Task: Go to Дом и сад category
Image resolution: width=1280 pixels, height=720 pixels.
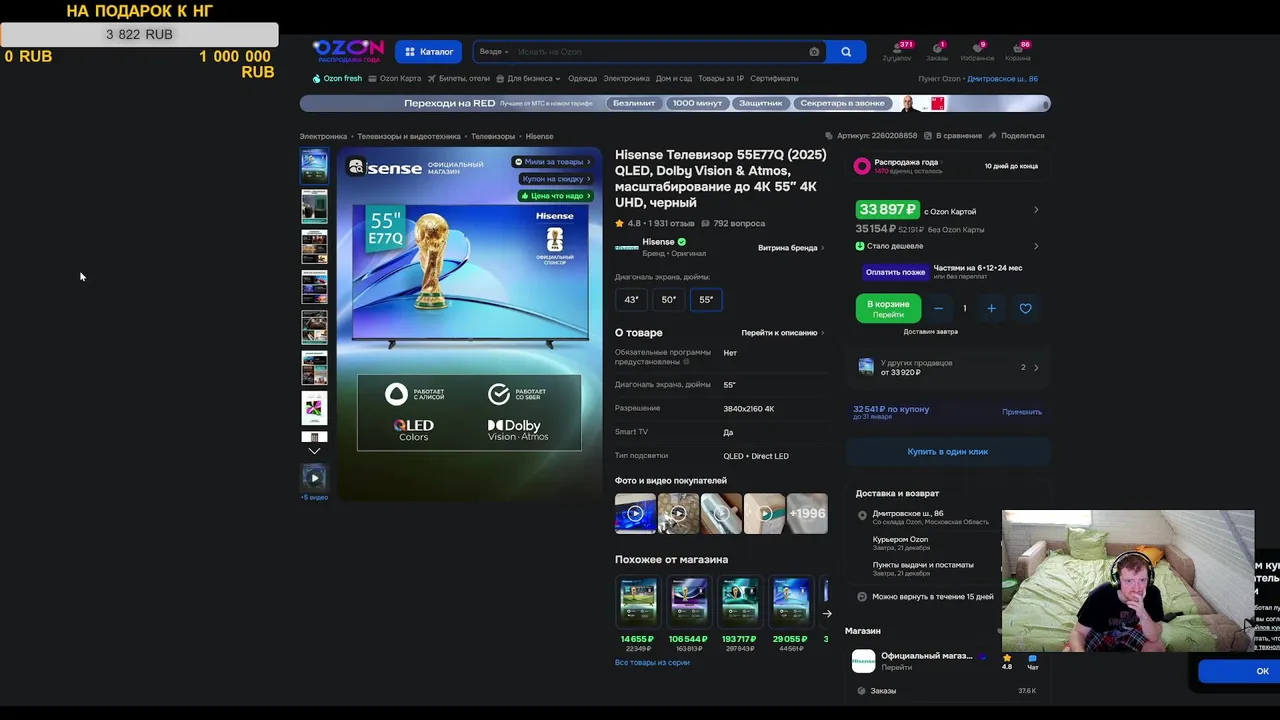Action: (x=674, y=79)
